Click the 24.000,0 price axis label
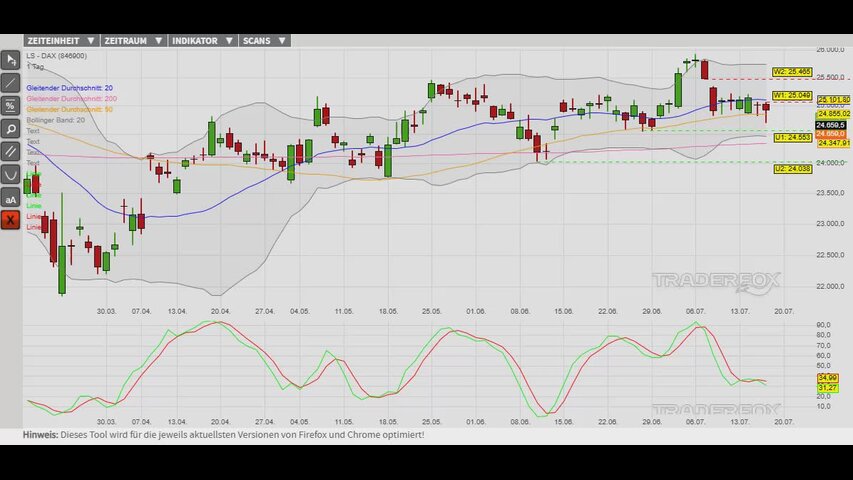 [x=830, y=163]
